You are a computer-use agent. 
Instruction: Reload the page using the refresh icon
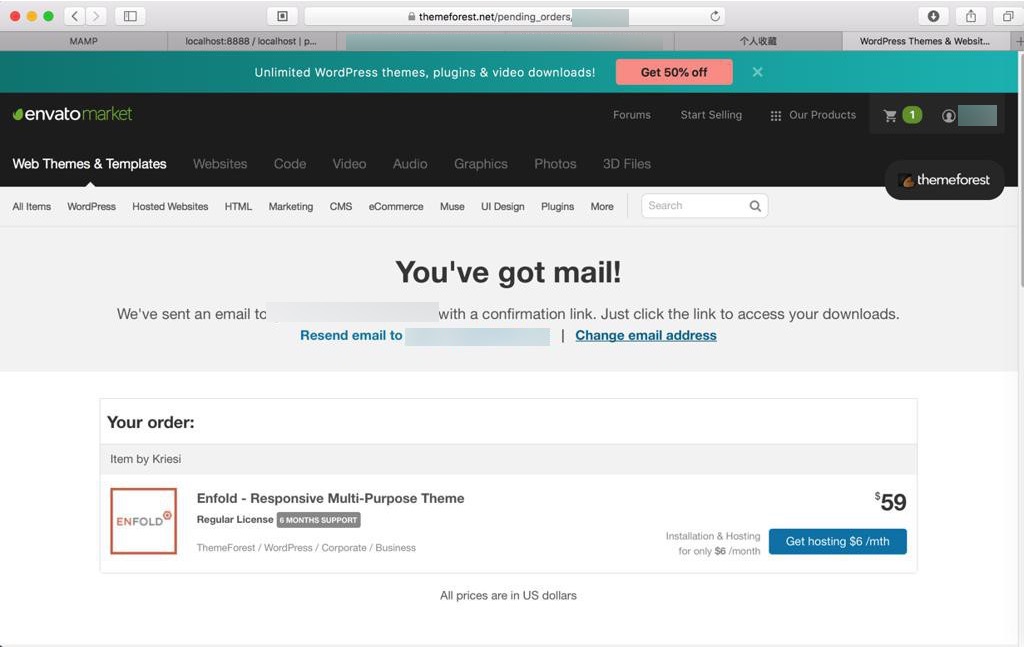715,16
